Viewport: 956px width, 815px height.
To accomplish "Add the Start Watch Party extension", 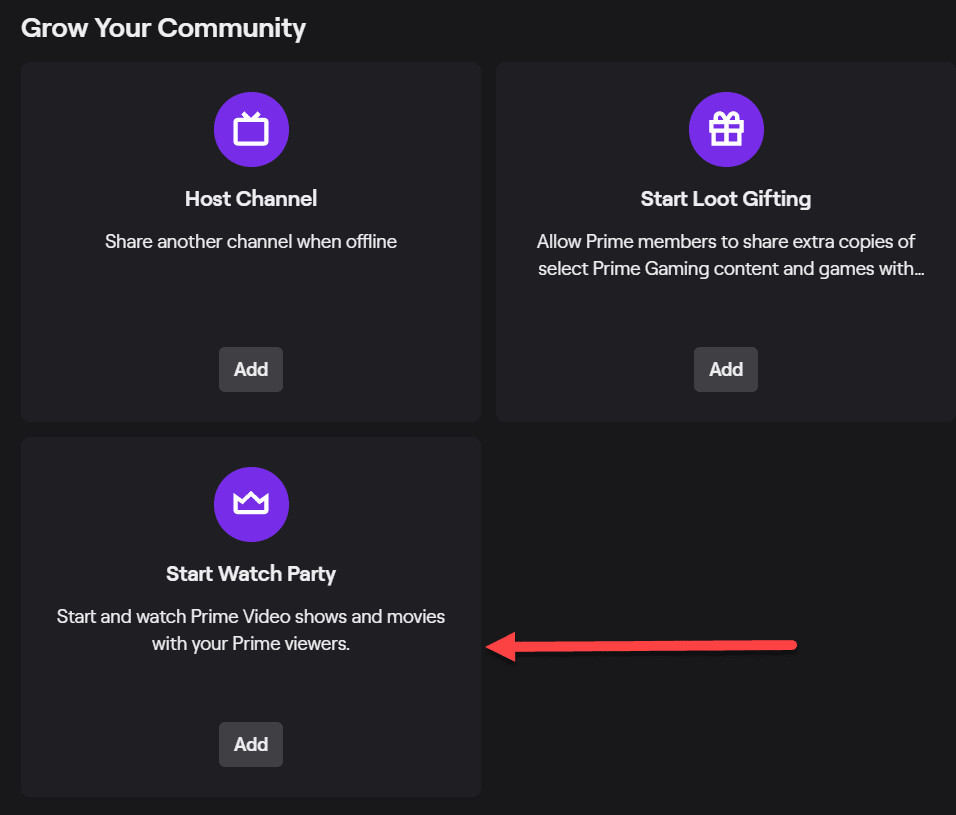I will click(251, 744).
